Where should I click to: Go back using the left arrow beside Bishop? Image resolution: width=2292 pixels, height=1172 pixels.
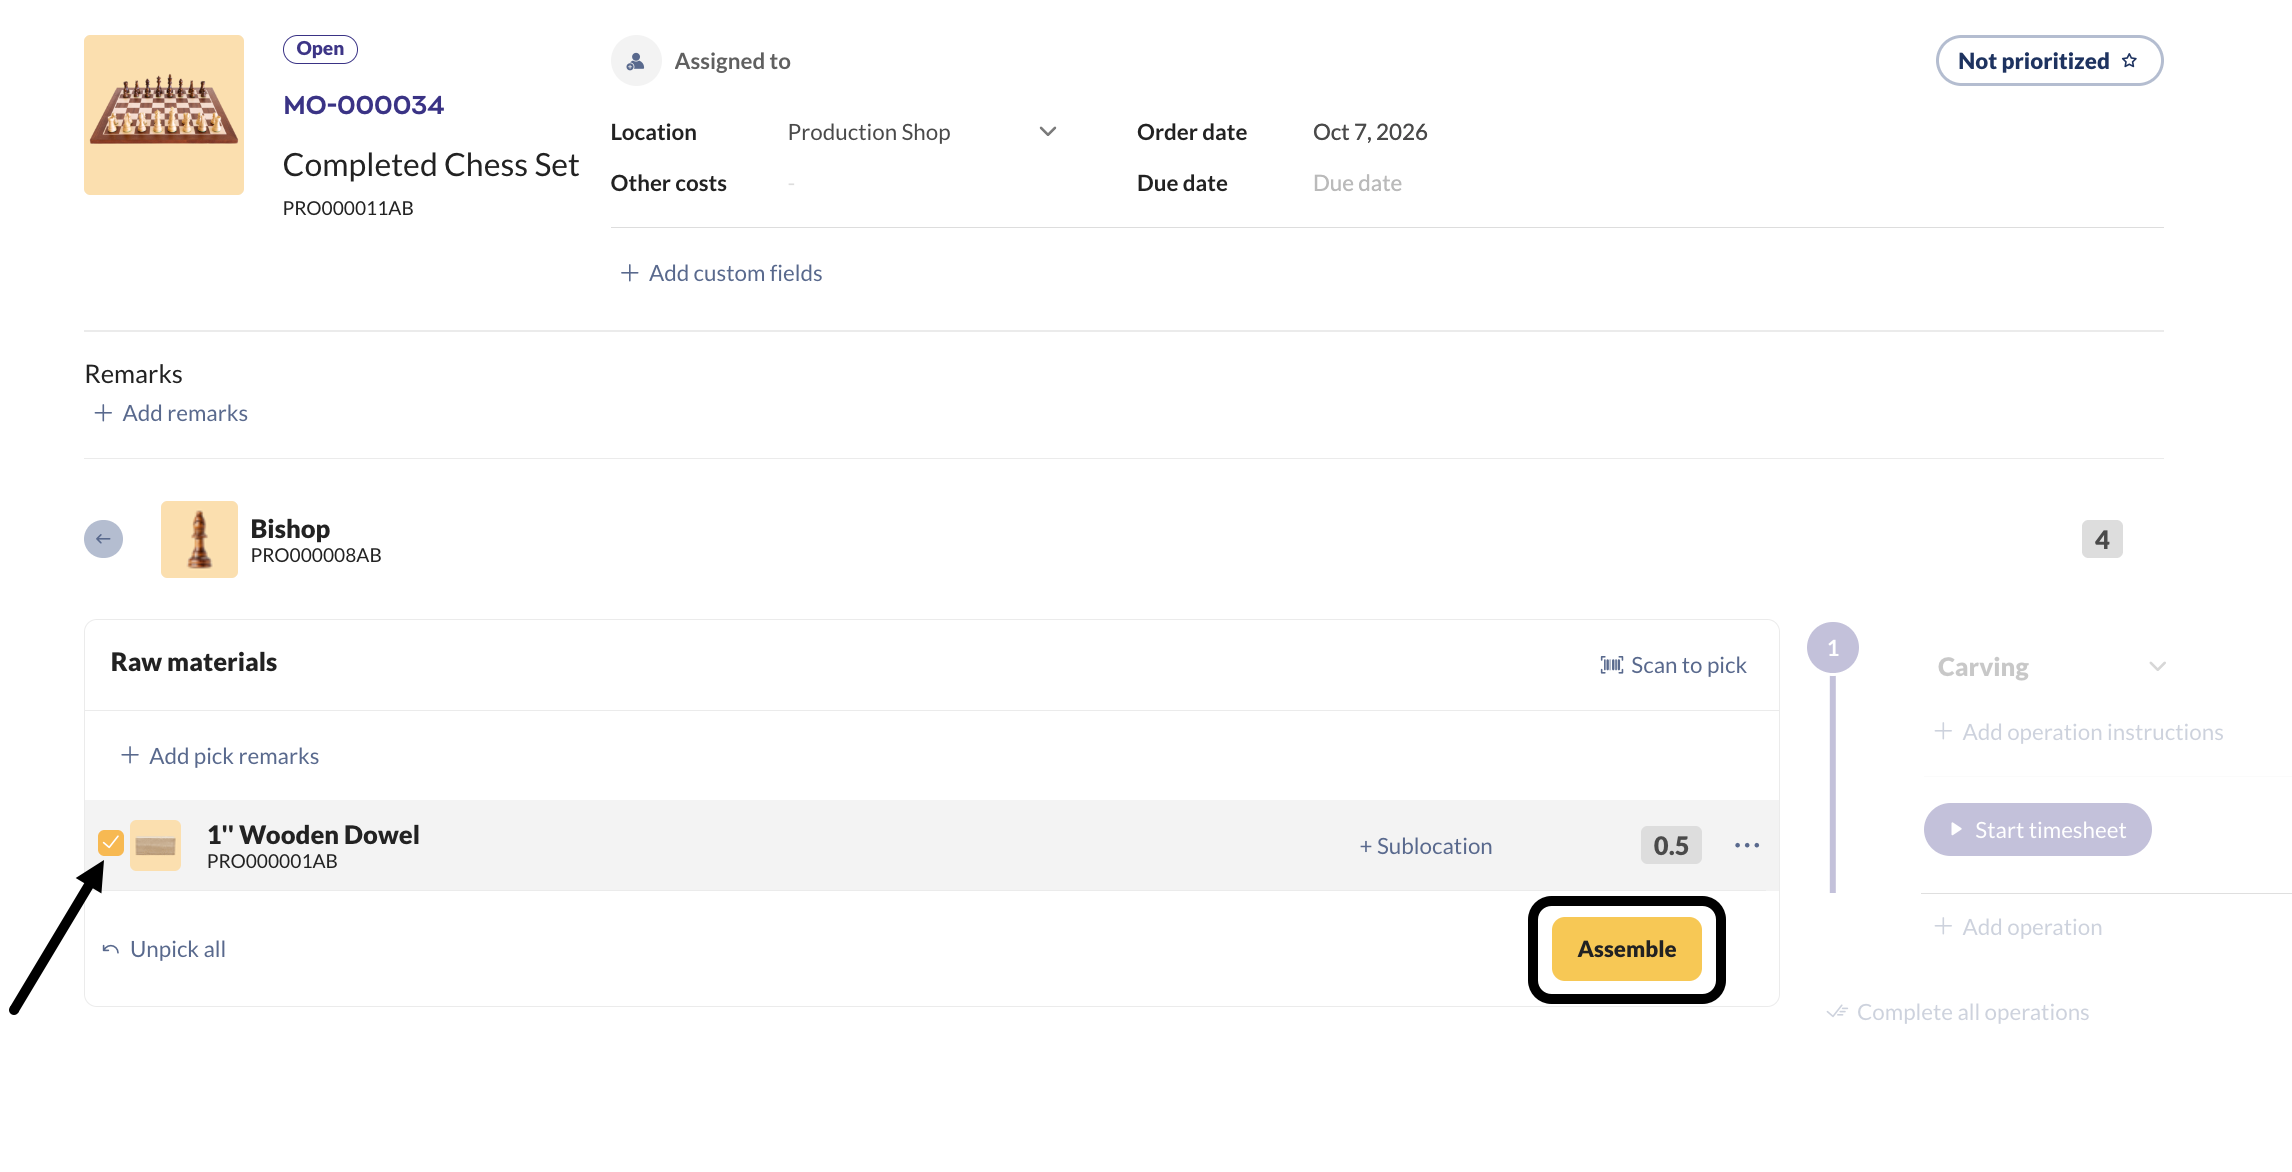coord(103,539)
